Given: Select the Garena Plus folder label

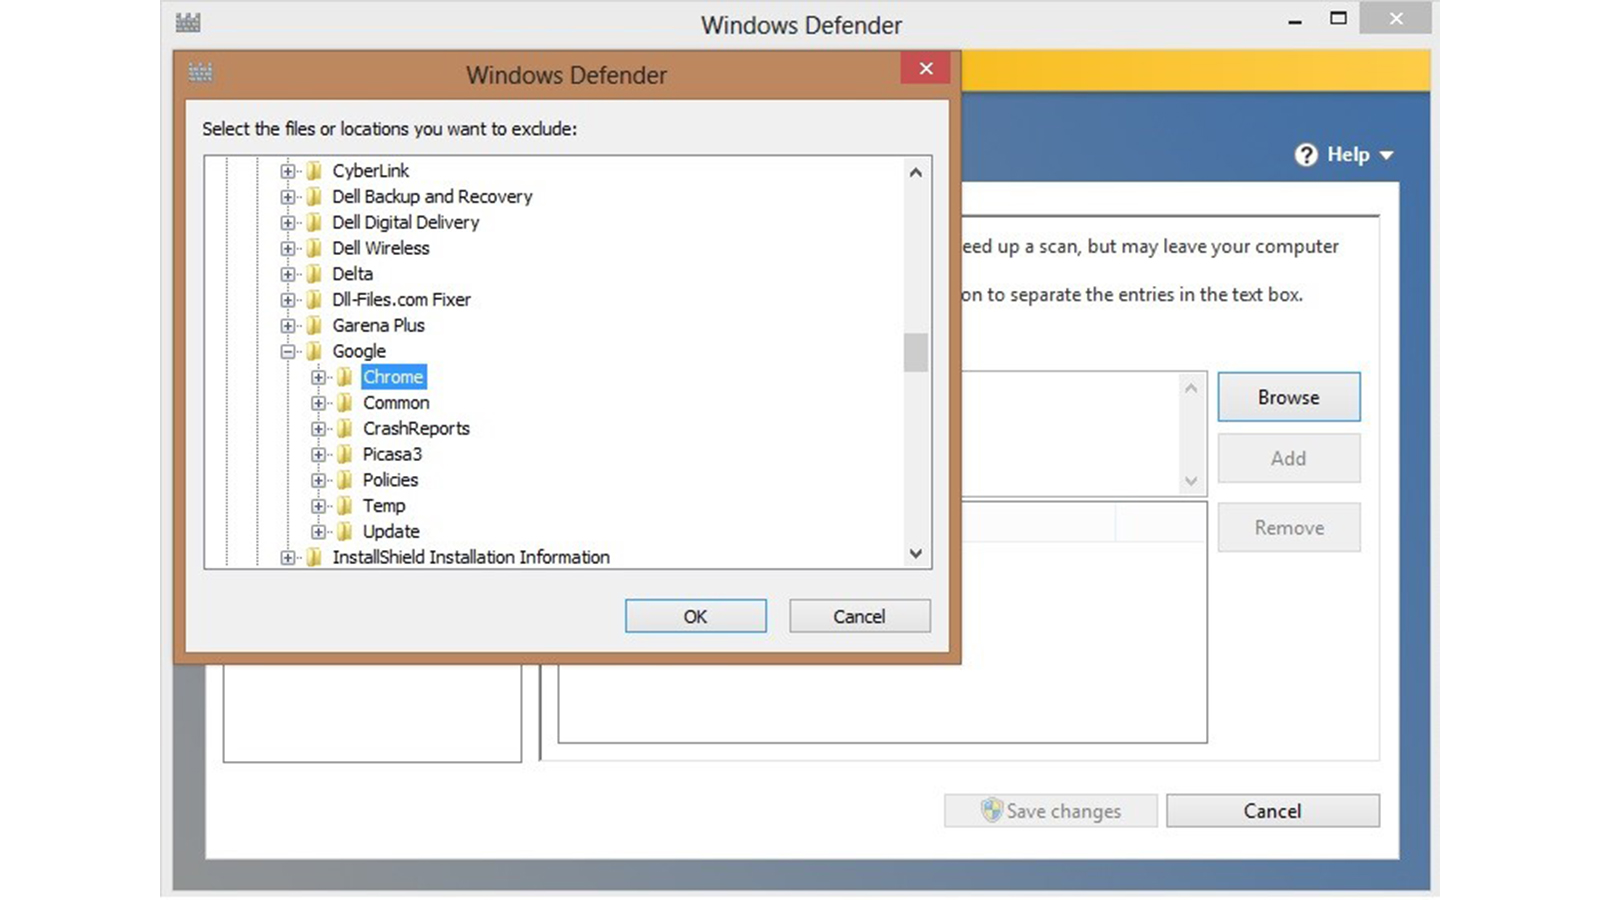Looking at the screenshot, I should [x=378, y=326].
